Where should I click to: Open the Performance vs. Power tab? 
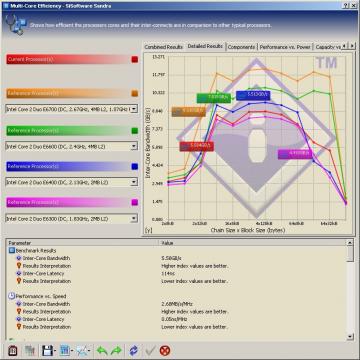(285, 47)
